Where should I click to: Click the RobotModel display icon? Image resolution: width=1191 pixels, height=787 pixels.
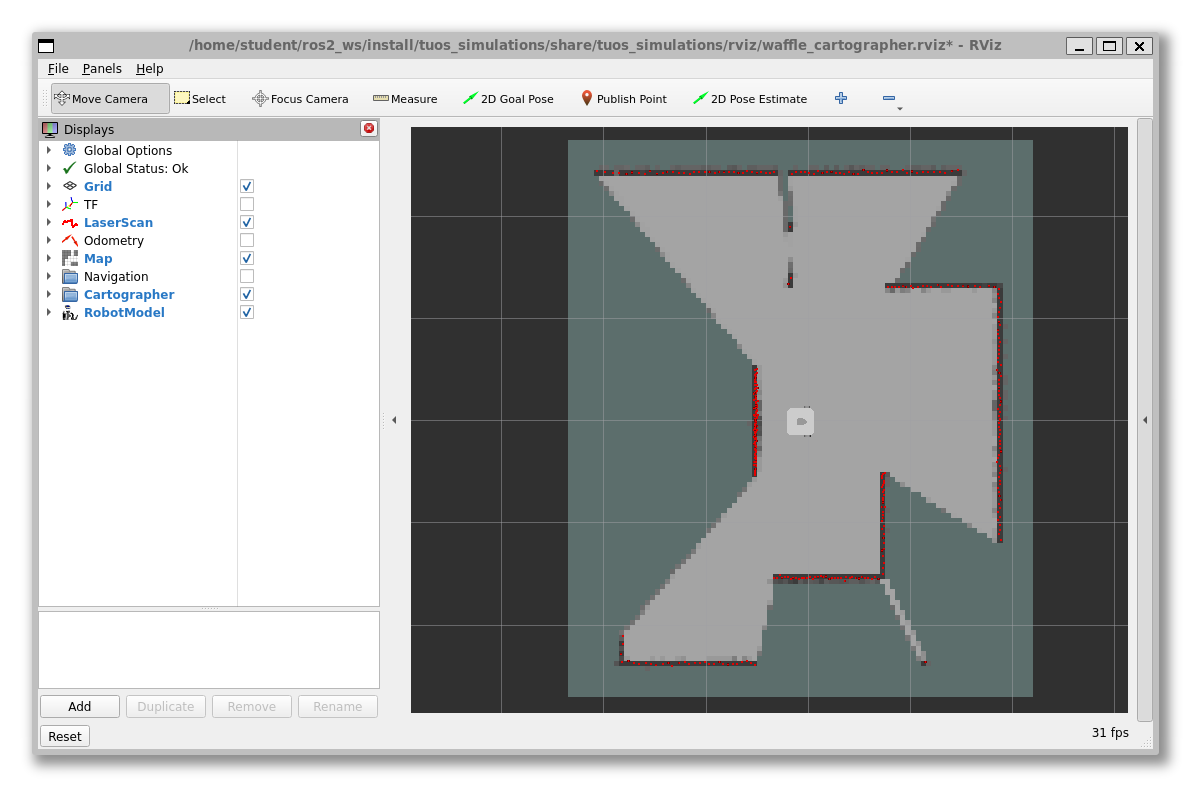pyautogui.click(x=70, y=312)
